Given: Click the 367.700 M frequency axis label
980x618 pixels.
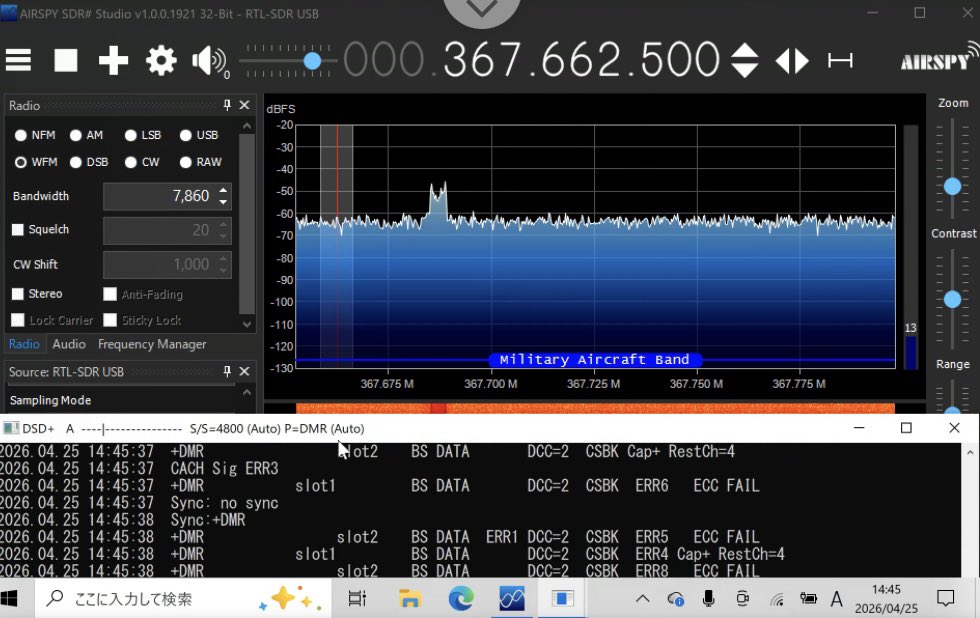Looking at the screenshot, I should [x=491, y=384].
